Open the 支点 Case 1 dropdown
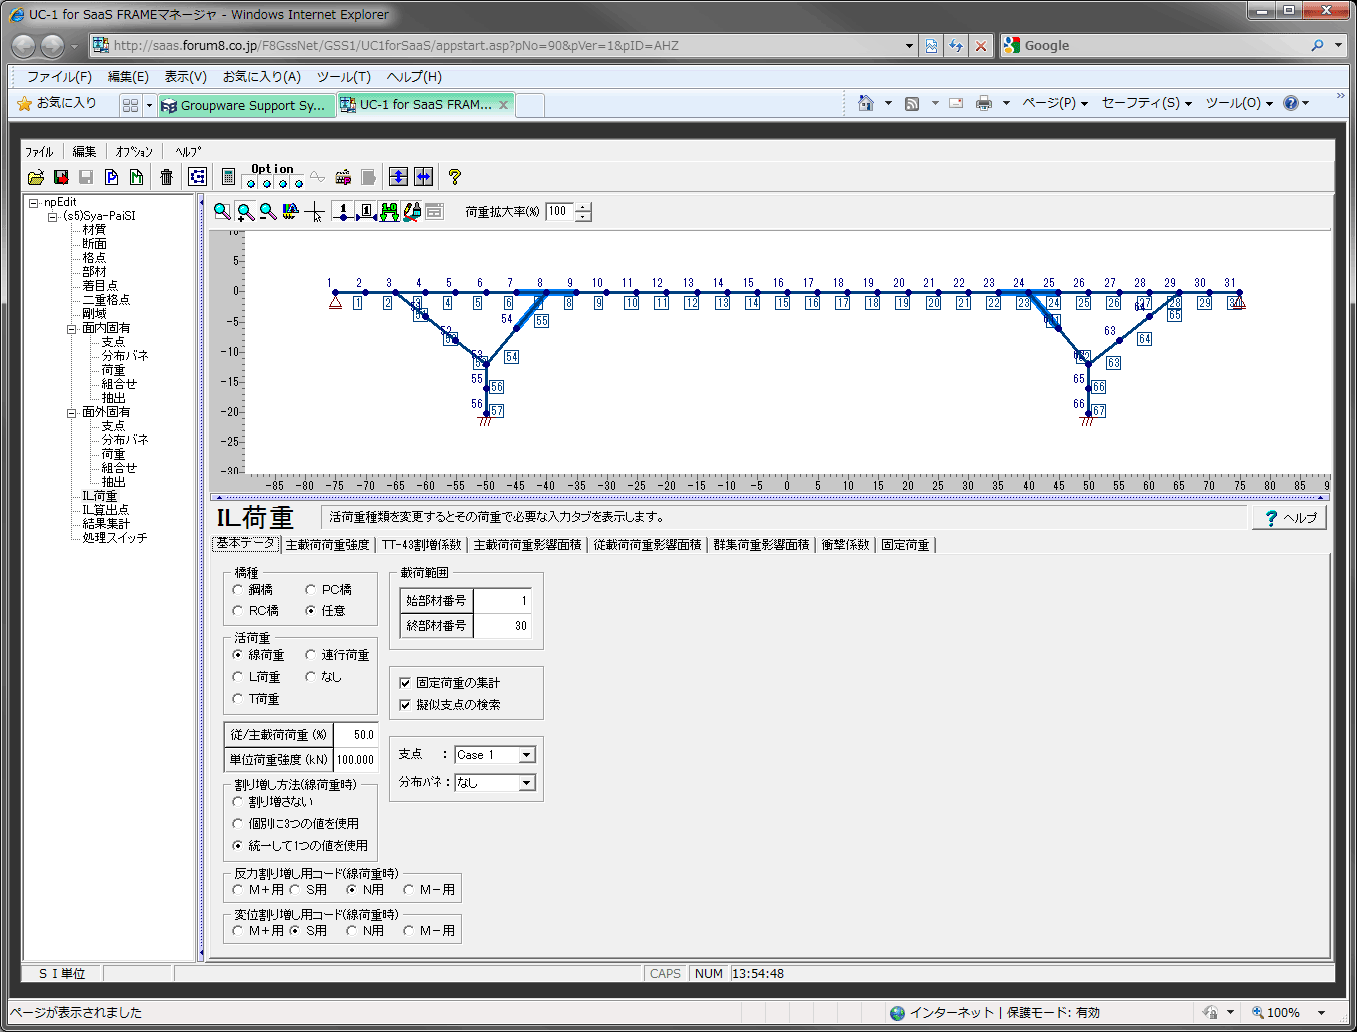Screen dimensions: 1357x1032 pyautogui.click(x=527, y=755)
